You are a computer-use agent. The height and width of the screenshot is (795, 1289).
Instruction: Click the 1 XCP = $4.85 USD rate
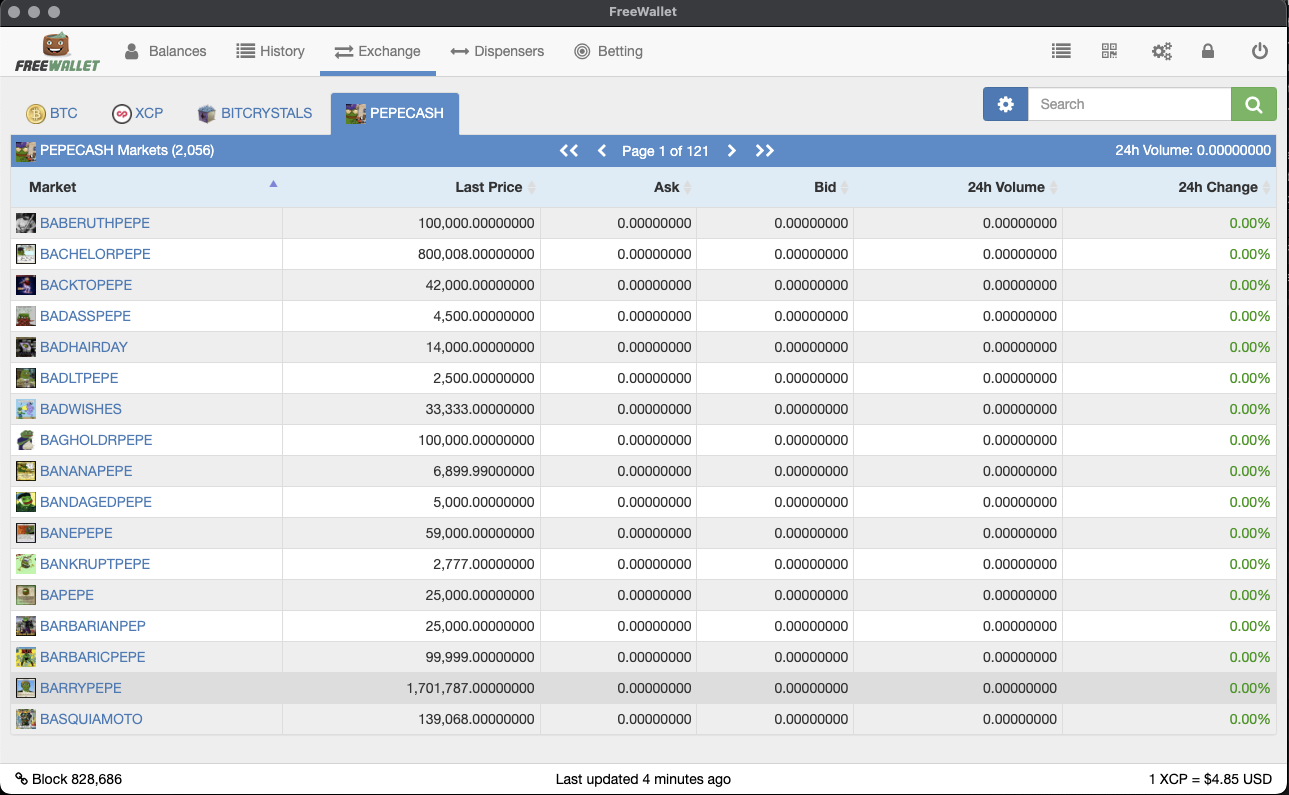(1210, 779)
